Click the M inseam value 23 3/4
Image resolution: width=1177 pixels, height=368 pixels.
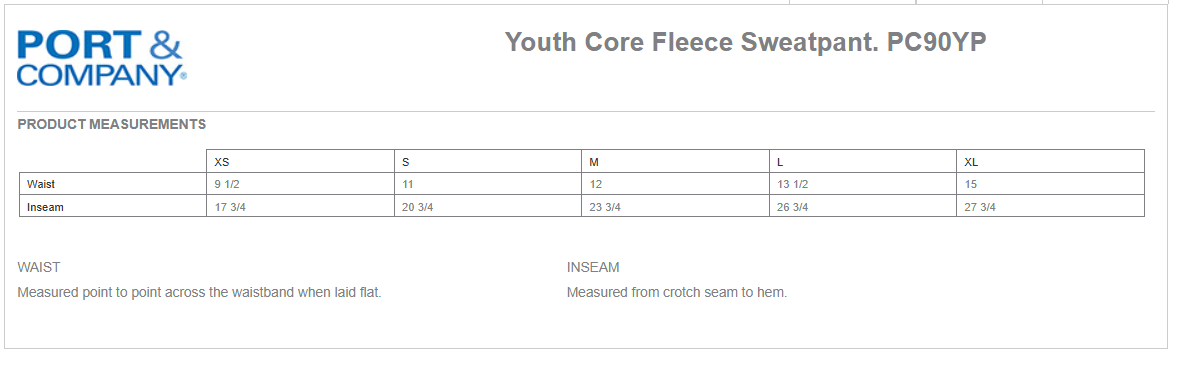point(605,207)
